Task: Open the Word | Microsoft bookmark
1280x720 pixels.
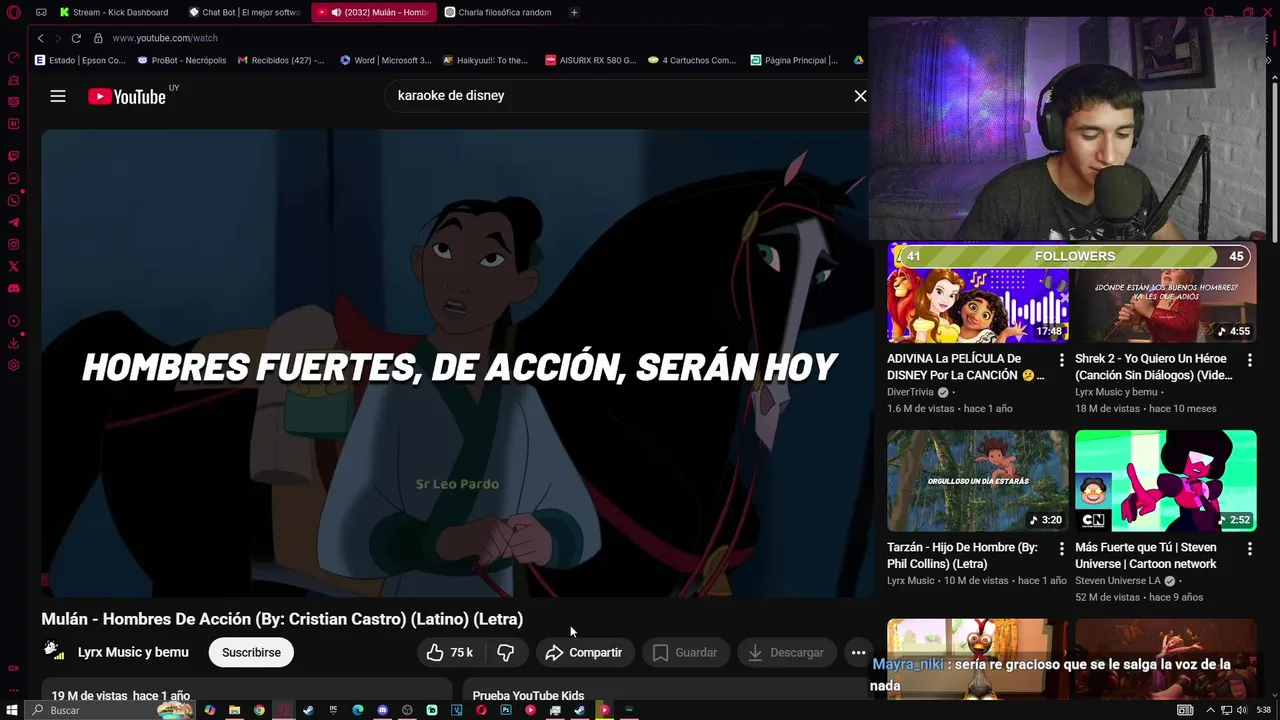Action: 386,60
